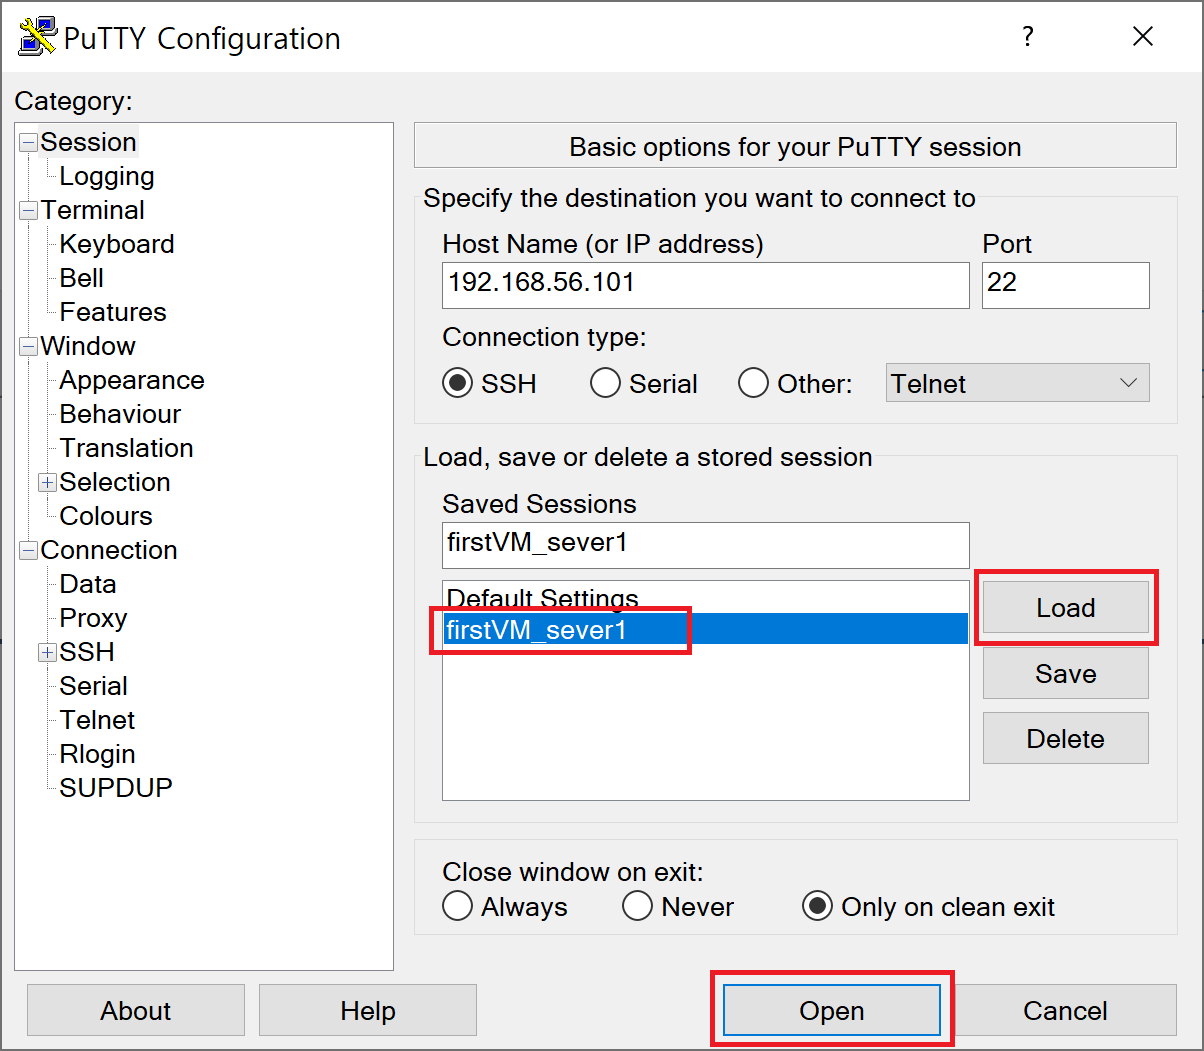Open the Behaviour settings category

coord(120,414)
